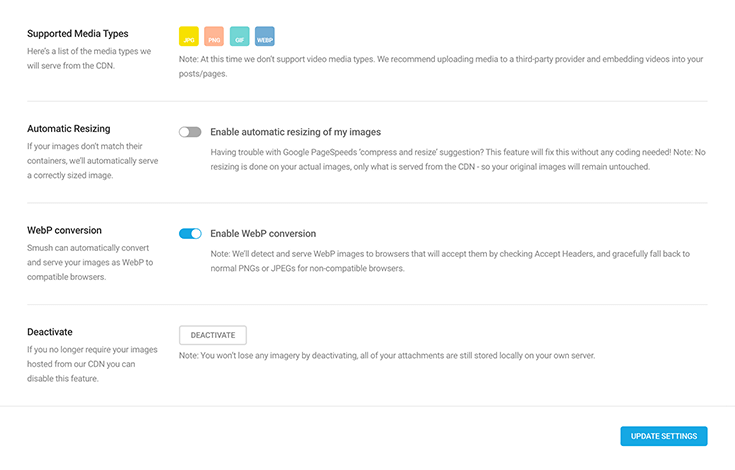735x470 pixels.
Task: Select the Automatic Resizing section heading
Action: click(68, 128)
